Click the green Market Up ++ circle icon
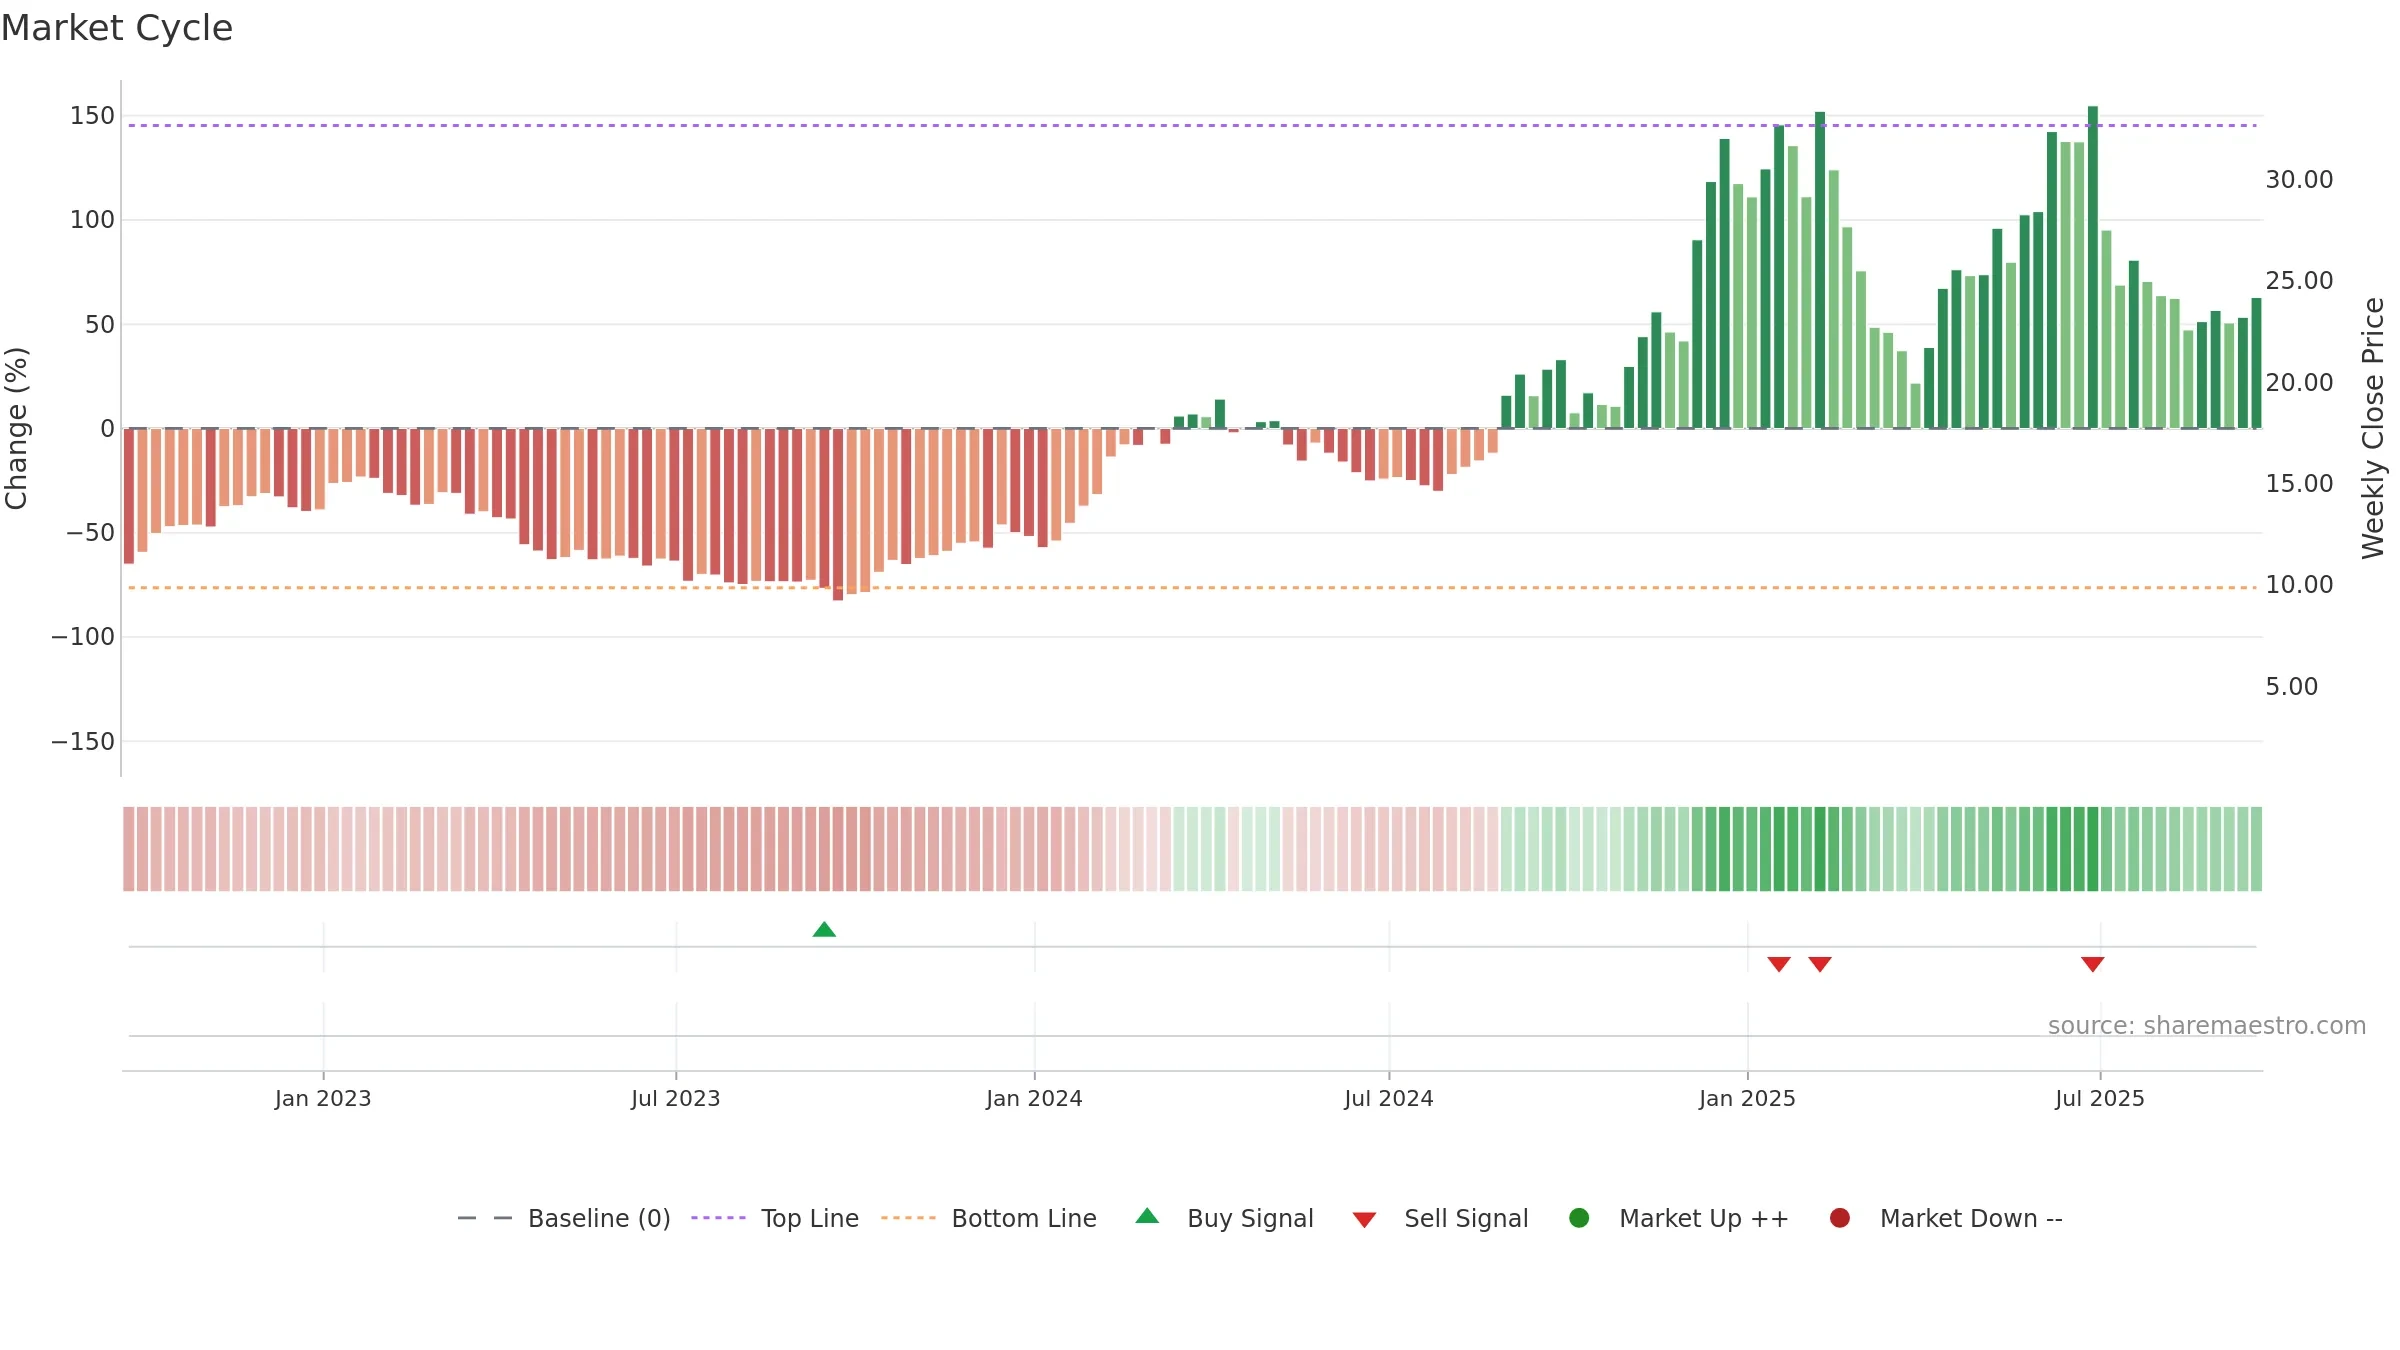Image resolution: width=2400 pixels, height=1350 pixels. tap(1579, 1217)
